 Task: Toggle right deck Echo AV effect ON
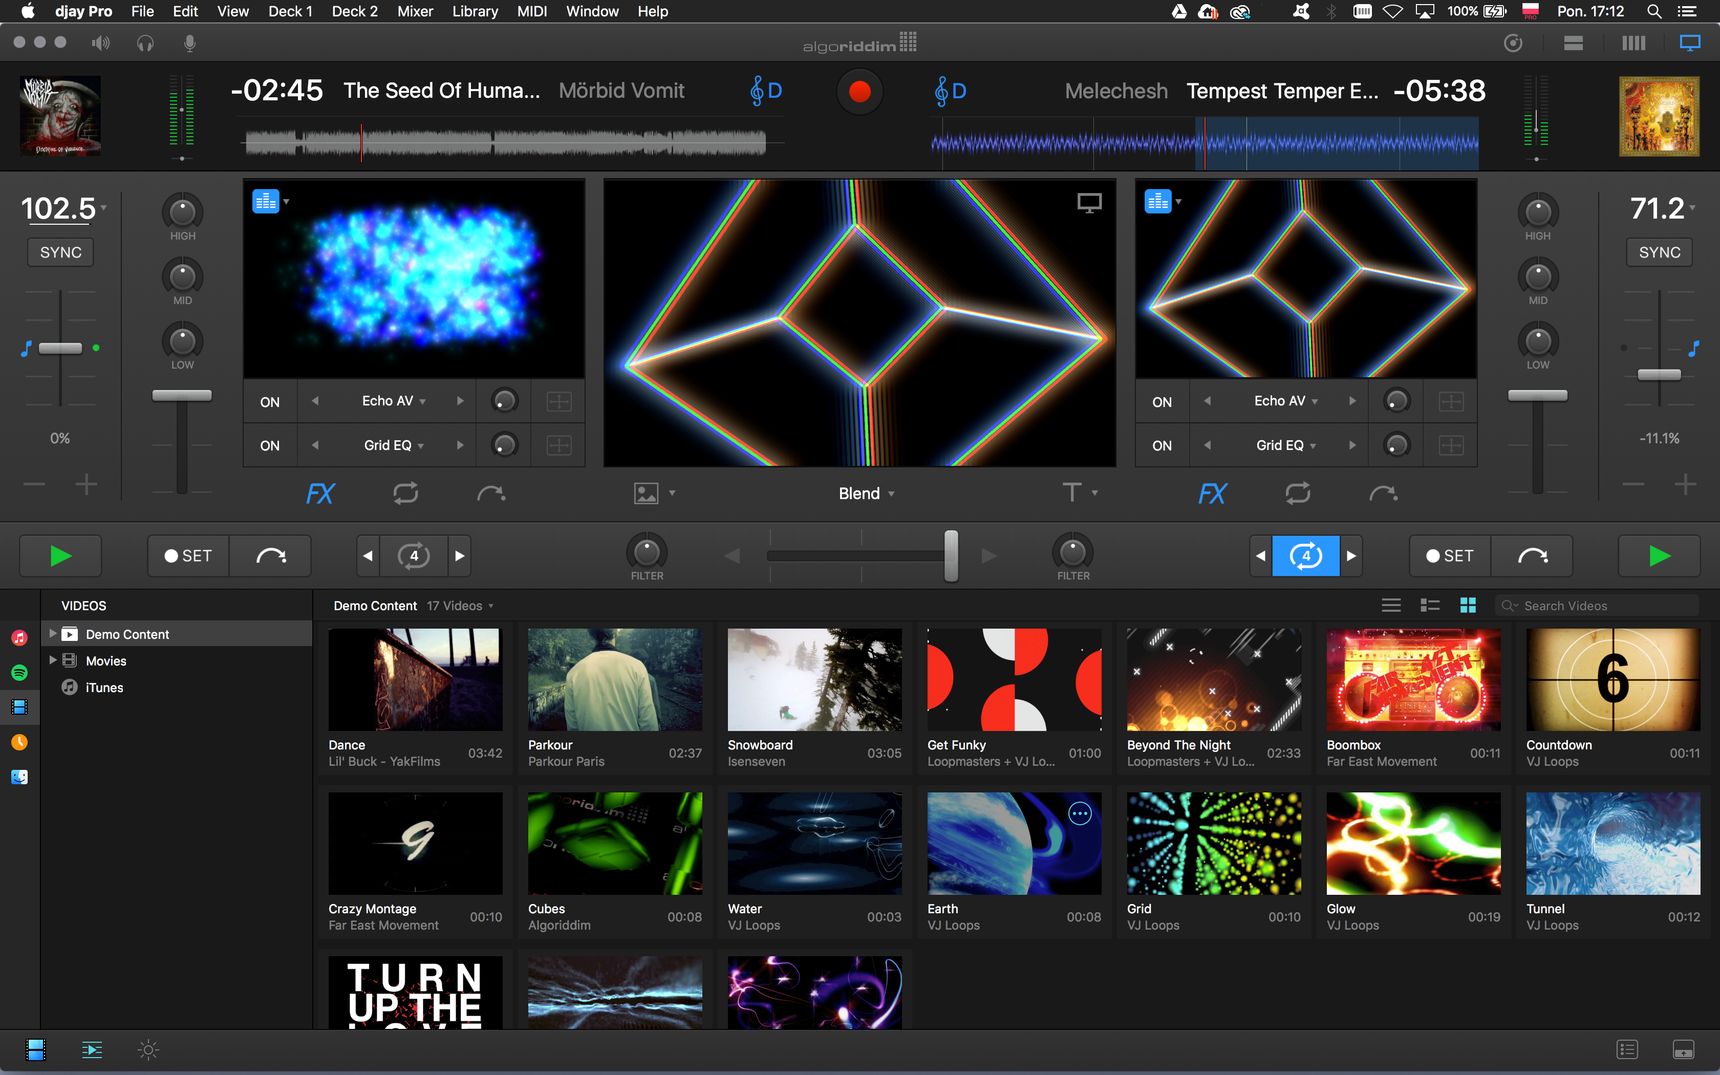pyautogui.click(x=1162, y=402)
